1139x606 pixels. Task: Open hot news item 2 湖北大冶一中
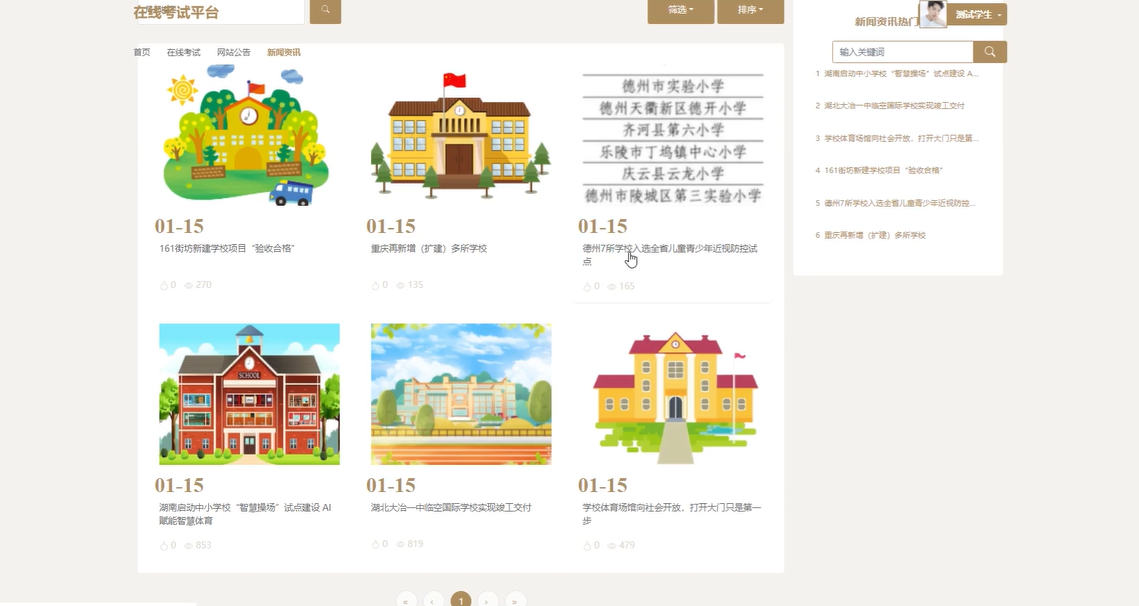891,105
